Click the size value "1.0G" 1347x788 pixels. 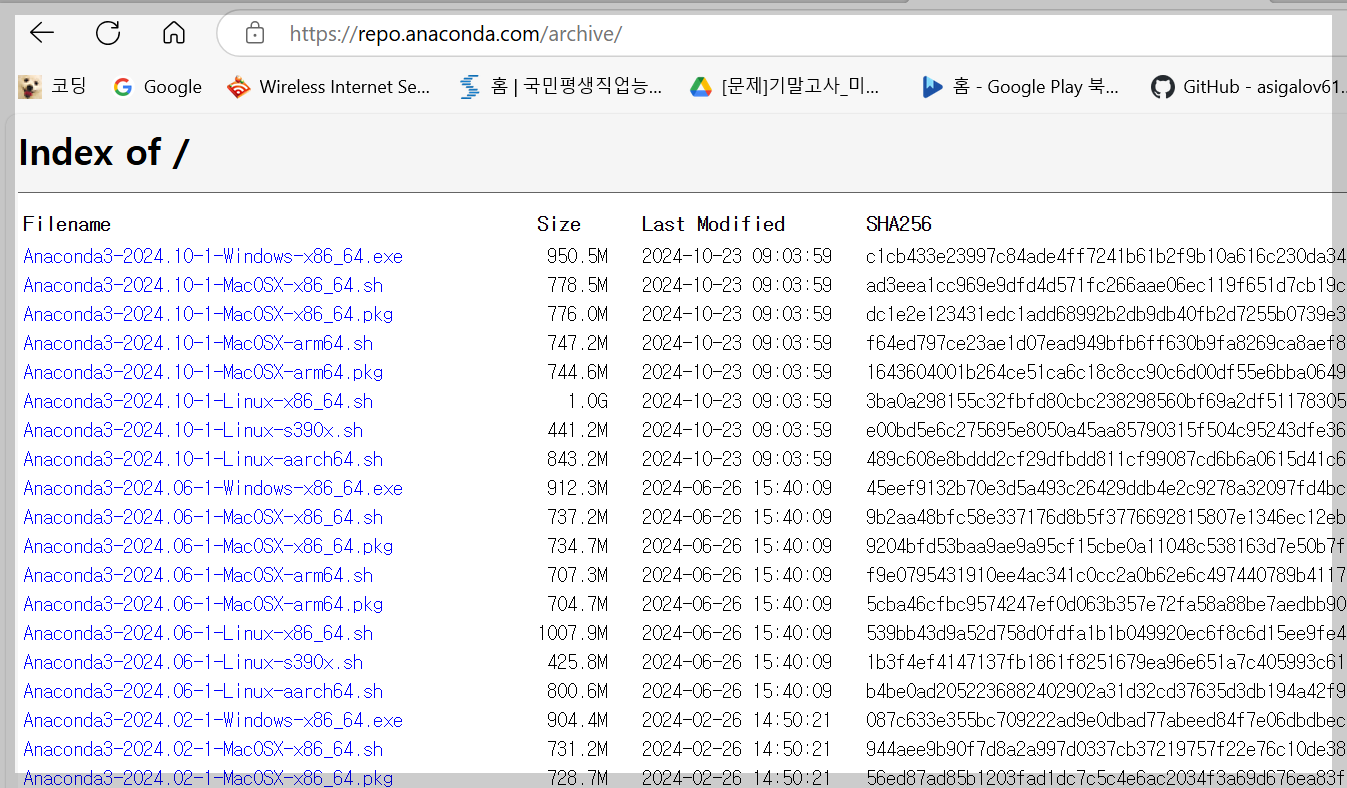pos(587,401)
